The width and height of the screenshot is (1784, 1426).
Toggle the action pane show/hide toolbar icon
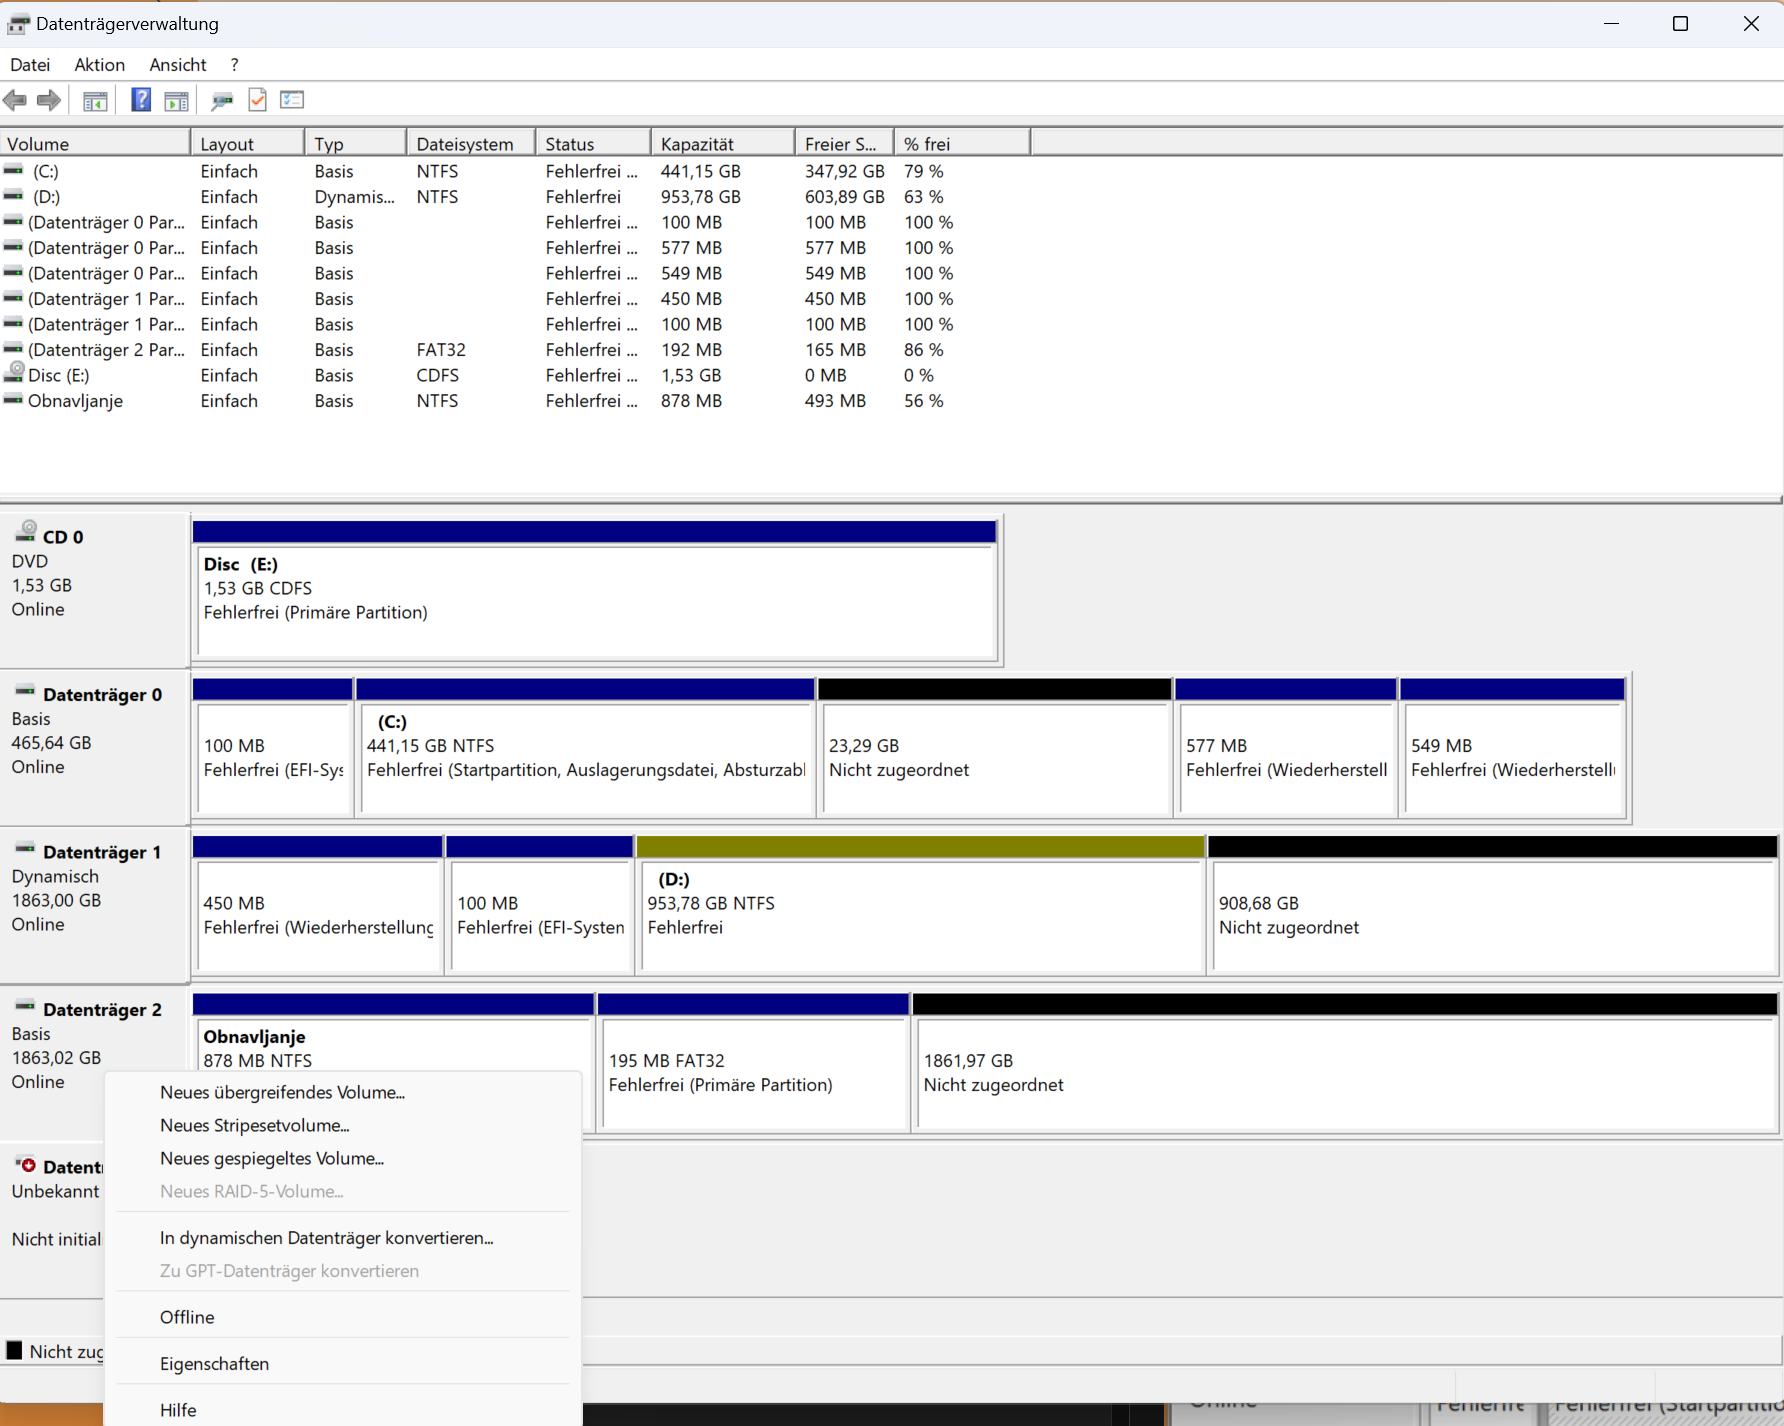coord(176,100)
